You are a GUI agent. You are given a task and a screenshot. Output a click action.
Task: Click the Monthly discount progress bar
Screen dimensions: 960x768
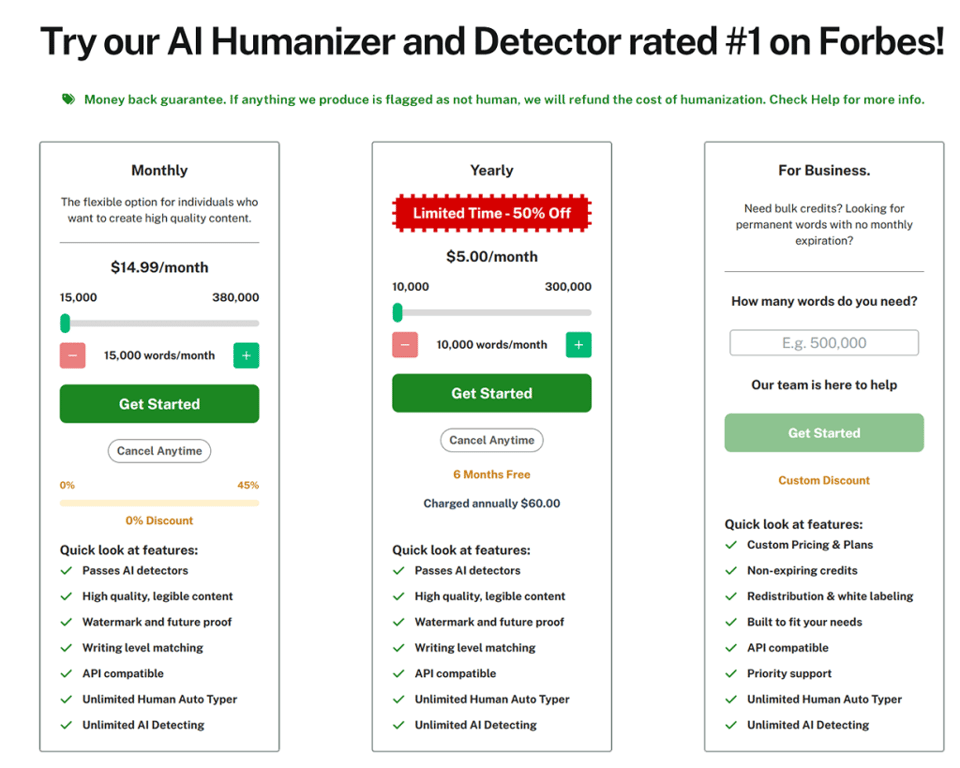(159, 503)
